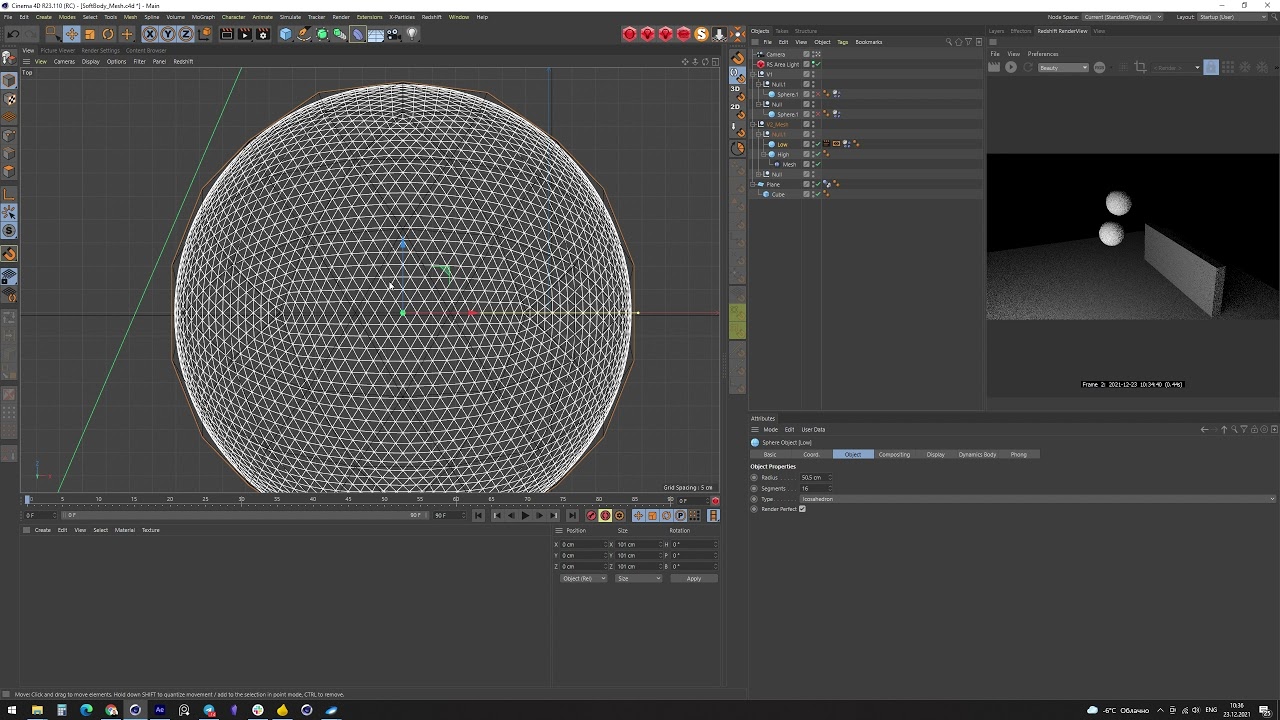Toggle Camera layer checkbox in Objects
The image size is (1280, 720).
point(807,54)
